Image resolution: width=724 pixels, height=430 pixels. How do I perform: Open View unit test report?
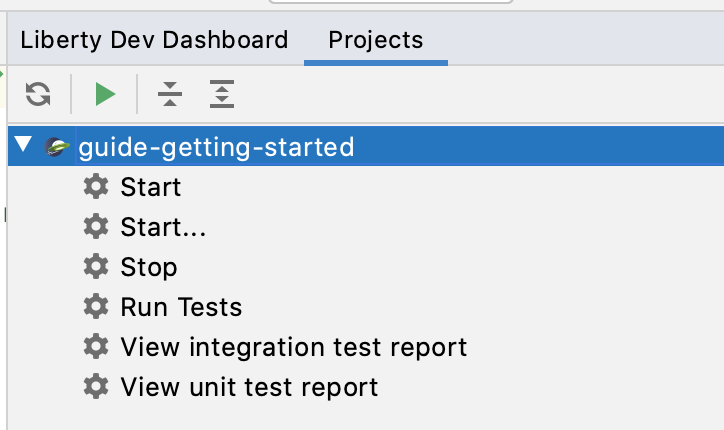point(249,387)
